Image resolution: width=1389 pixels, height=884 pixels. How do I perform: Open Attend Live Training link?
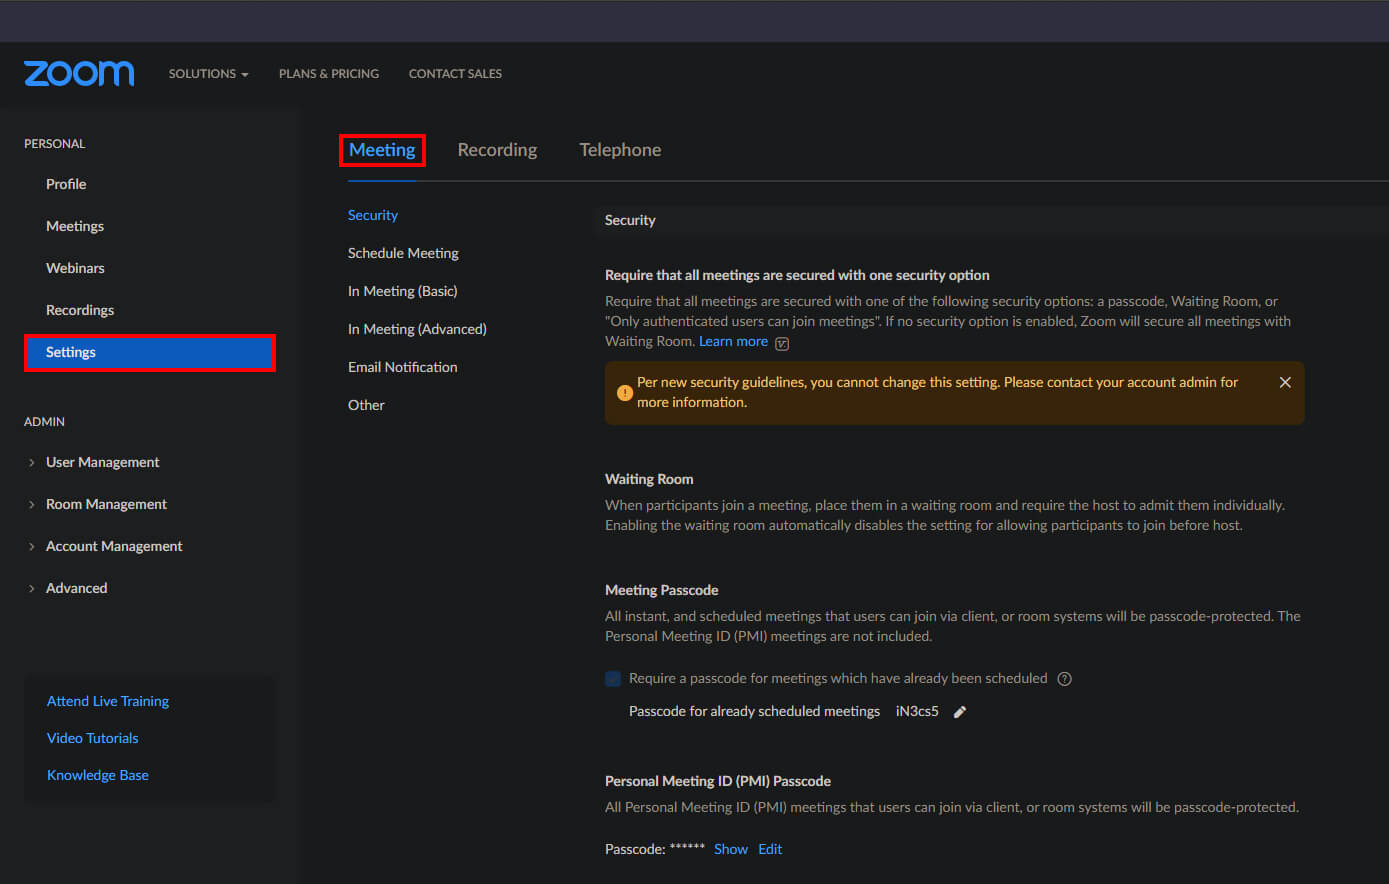coord(108,701)
